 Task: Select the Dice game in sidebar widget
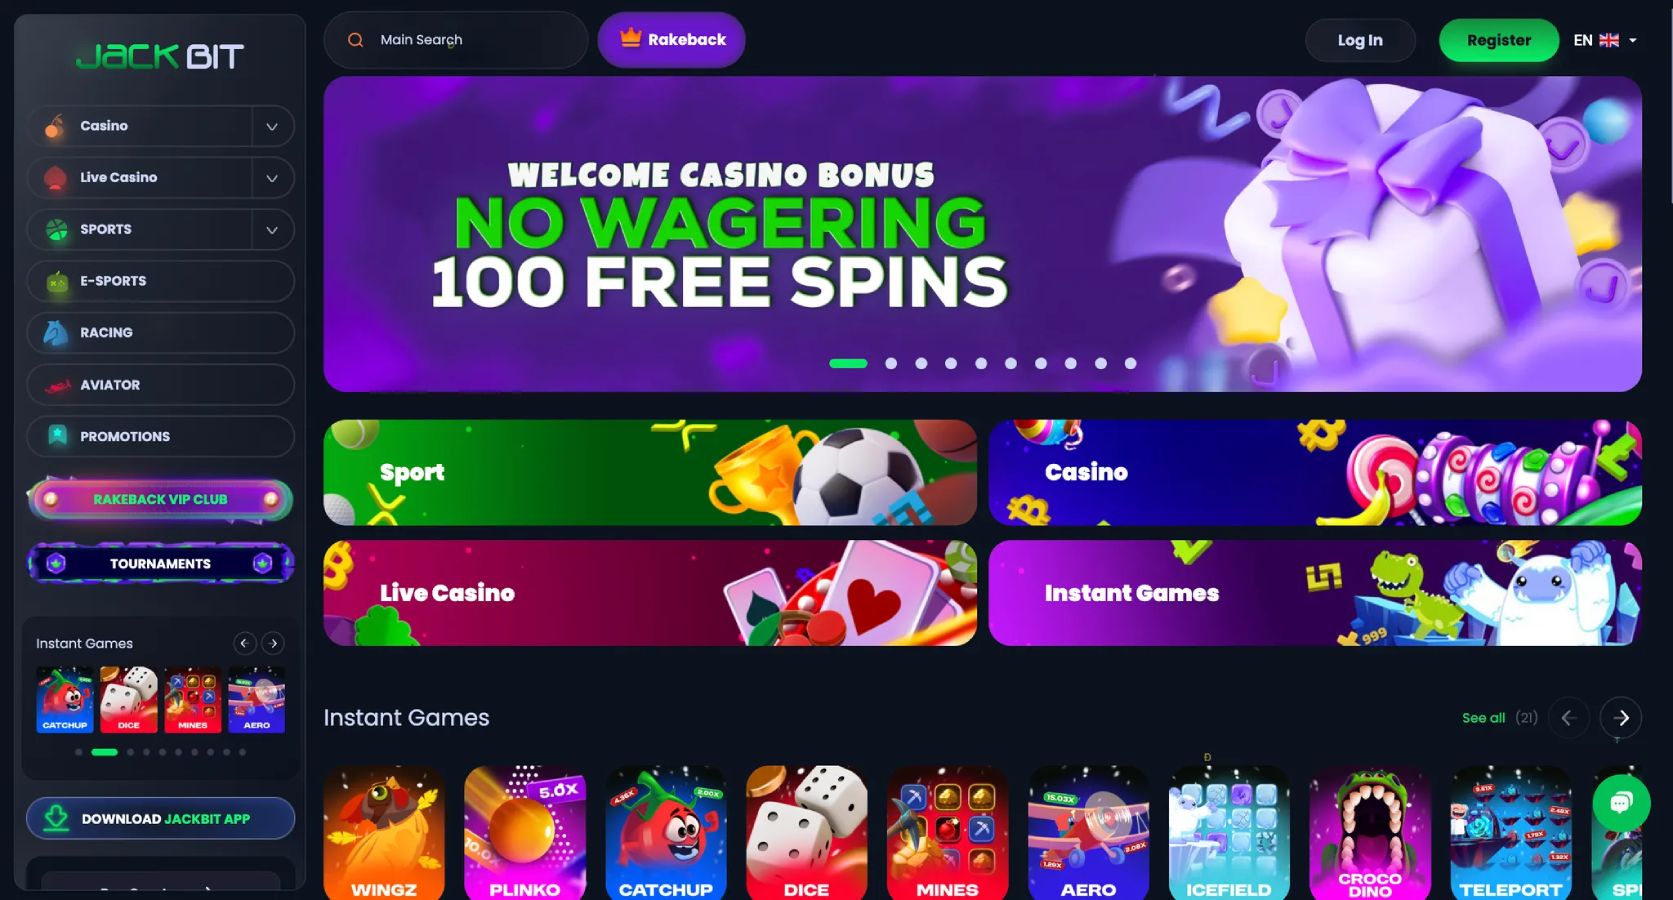click(129, 700)
